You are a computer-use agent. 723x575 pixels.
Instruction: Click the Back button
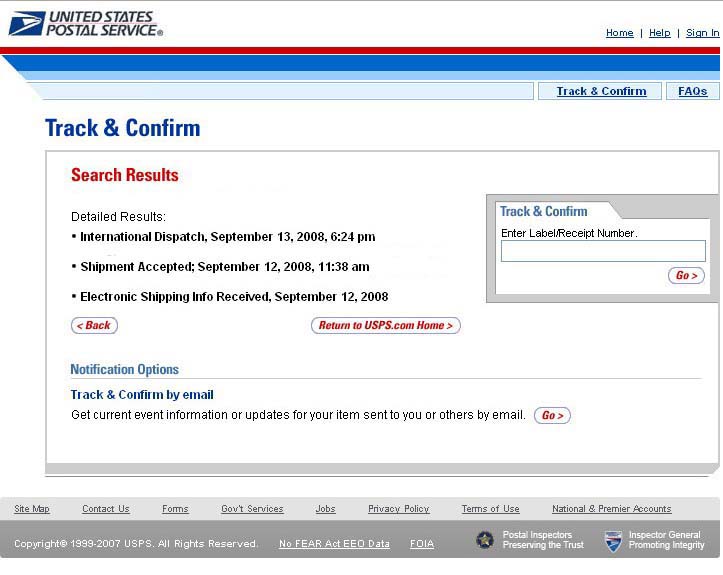pyautogui.click(x=94, y=325)
